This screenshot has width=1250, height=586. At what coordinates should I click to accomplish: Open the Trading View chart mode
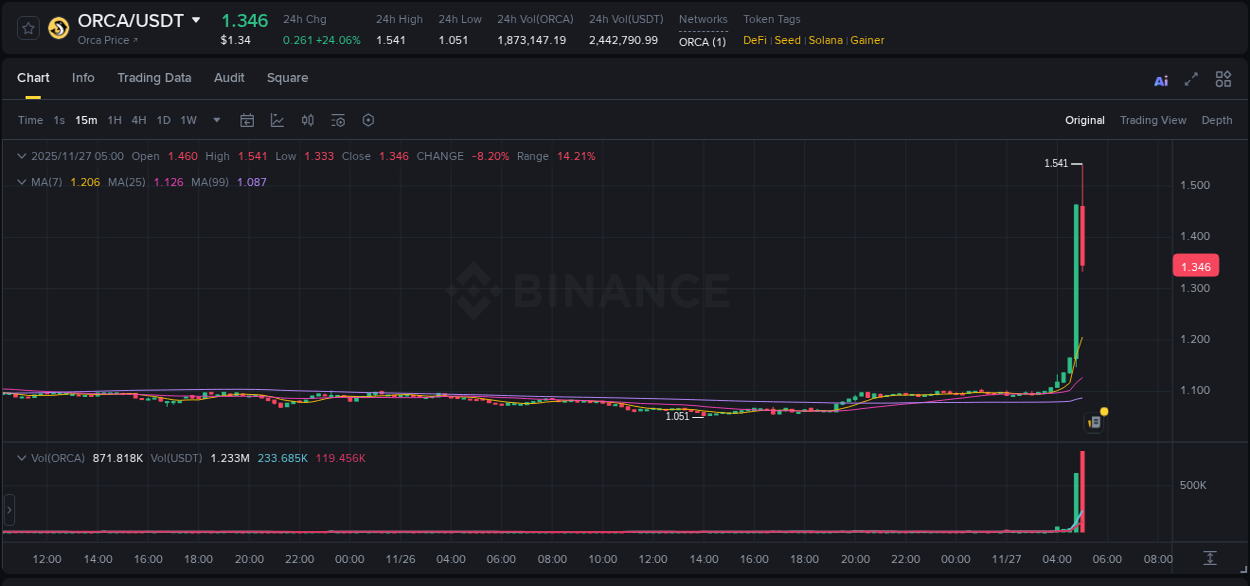(1152, 119)
